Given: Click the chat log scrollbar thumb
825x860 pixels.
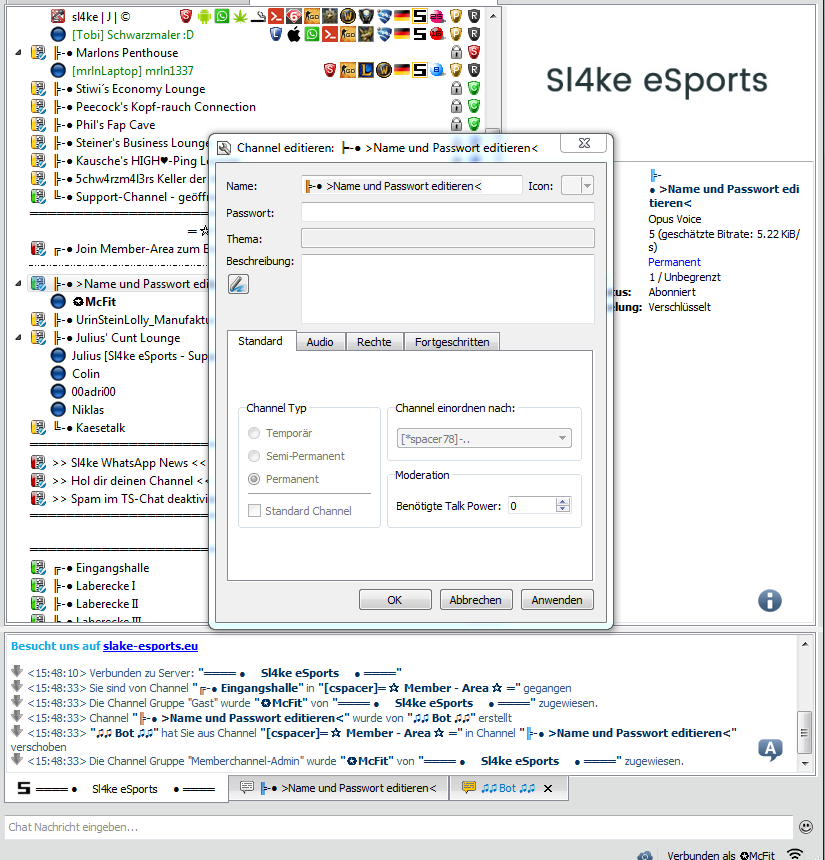Looking at the screenshot, I should [805, 733].
